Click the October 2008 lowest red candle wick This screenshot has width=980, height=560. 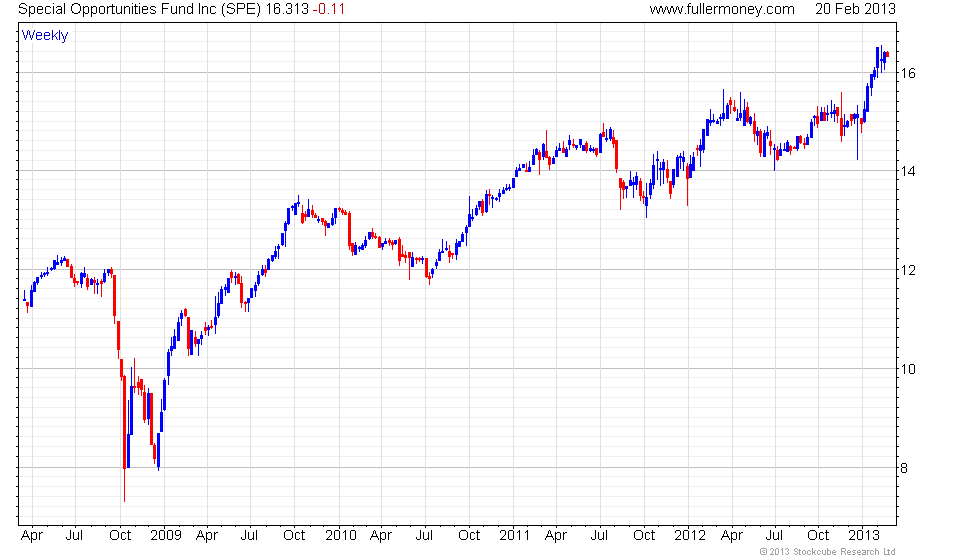point(124,490)
